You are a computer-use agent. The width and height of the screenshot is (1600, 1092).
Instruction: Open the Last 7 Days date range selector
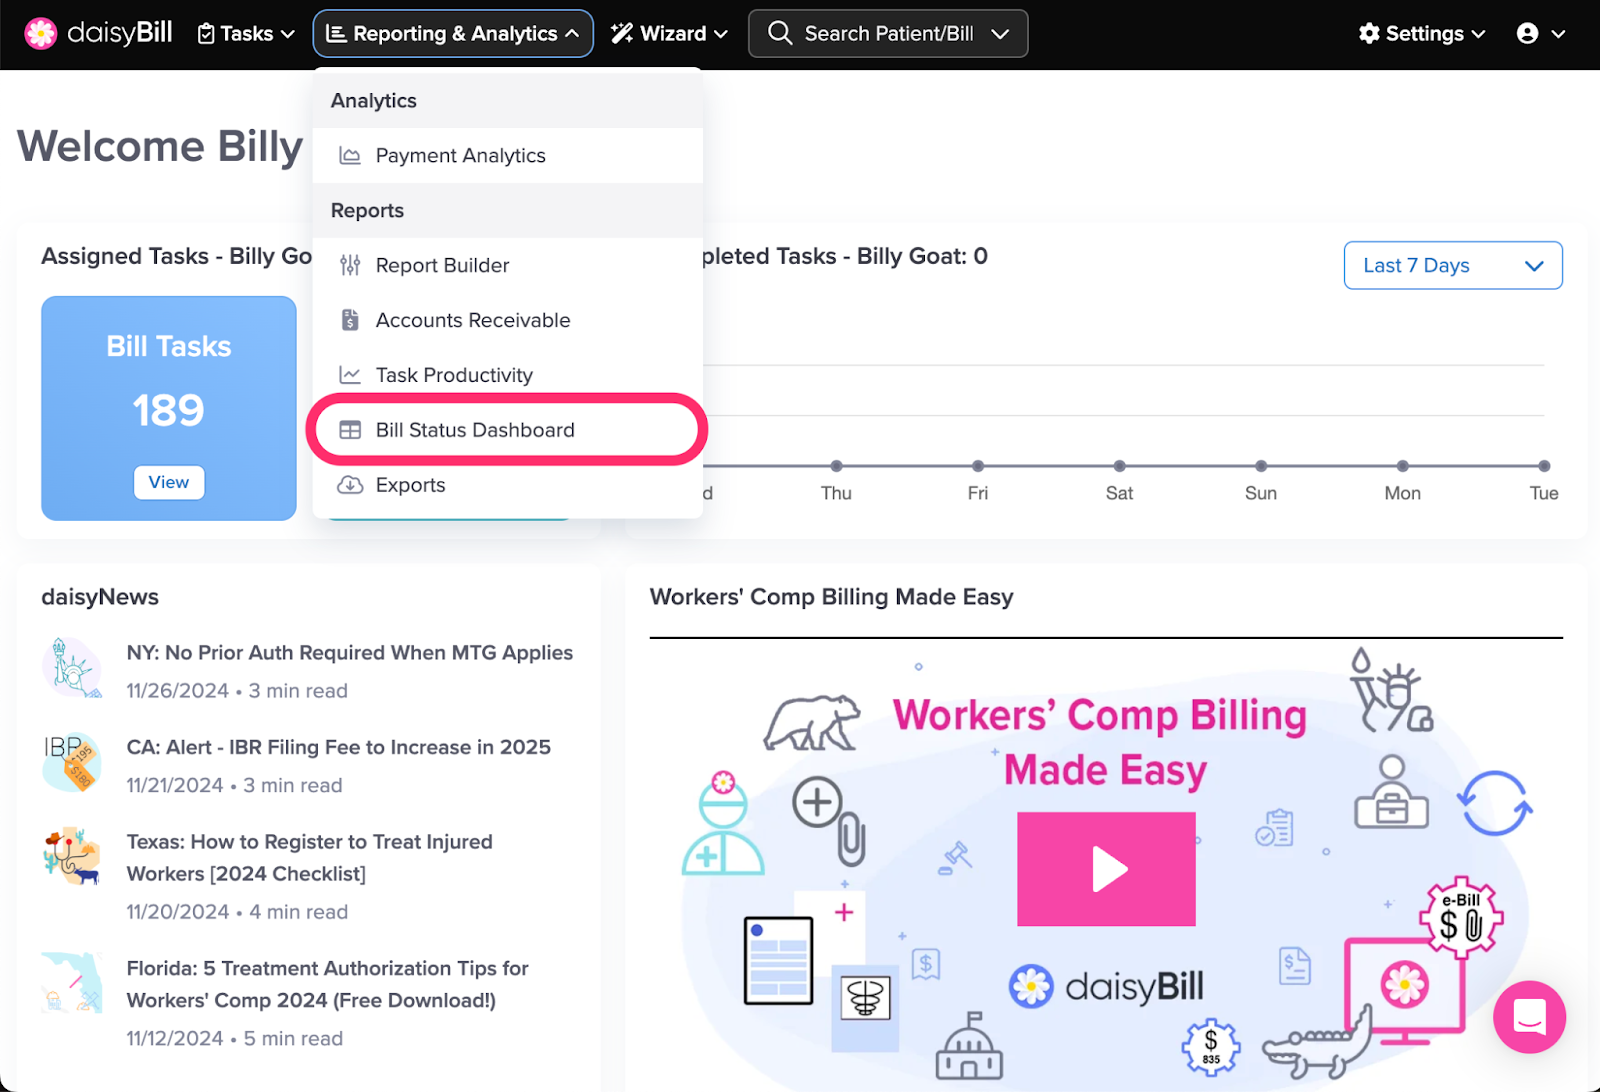pos(1452,265)
